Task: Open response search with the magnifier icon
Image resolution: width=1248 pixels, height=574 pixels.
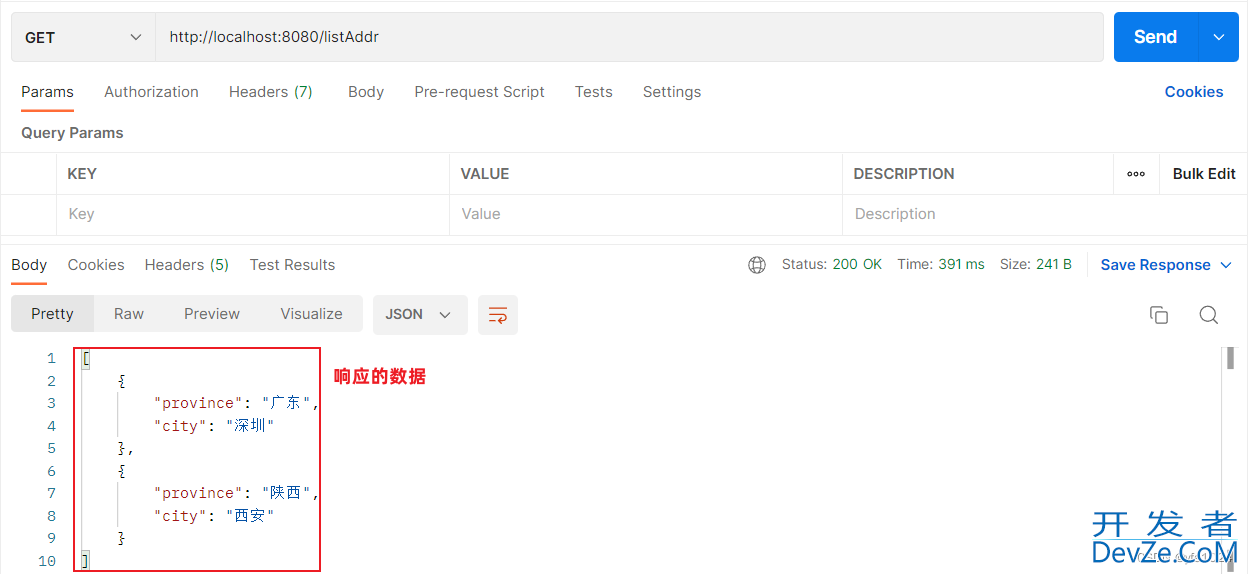Action: [x=1208, y=315]
